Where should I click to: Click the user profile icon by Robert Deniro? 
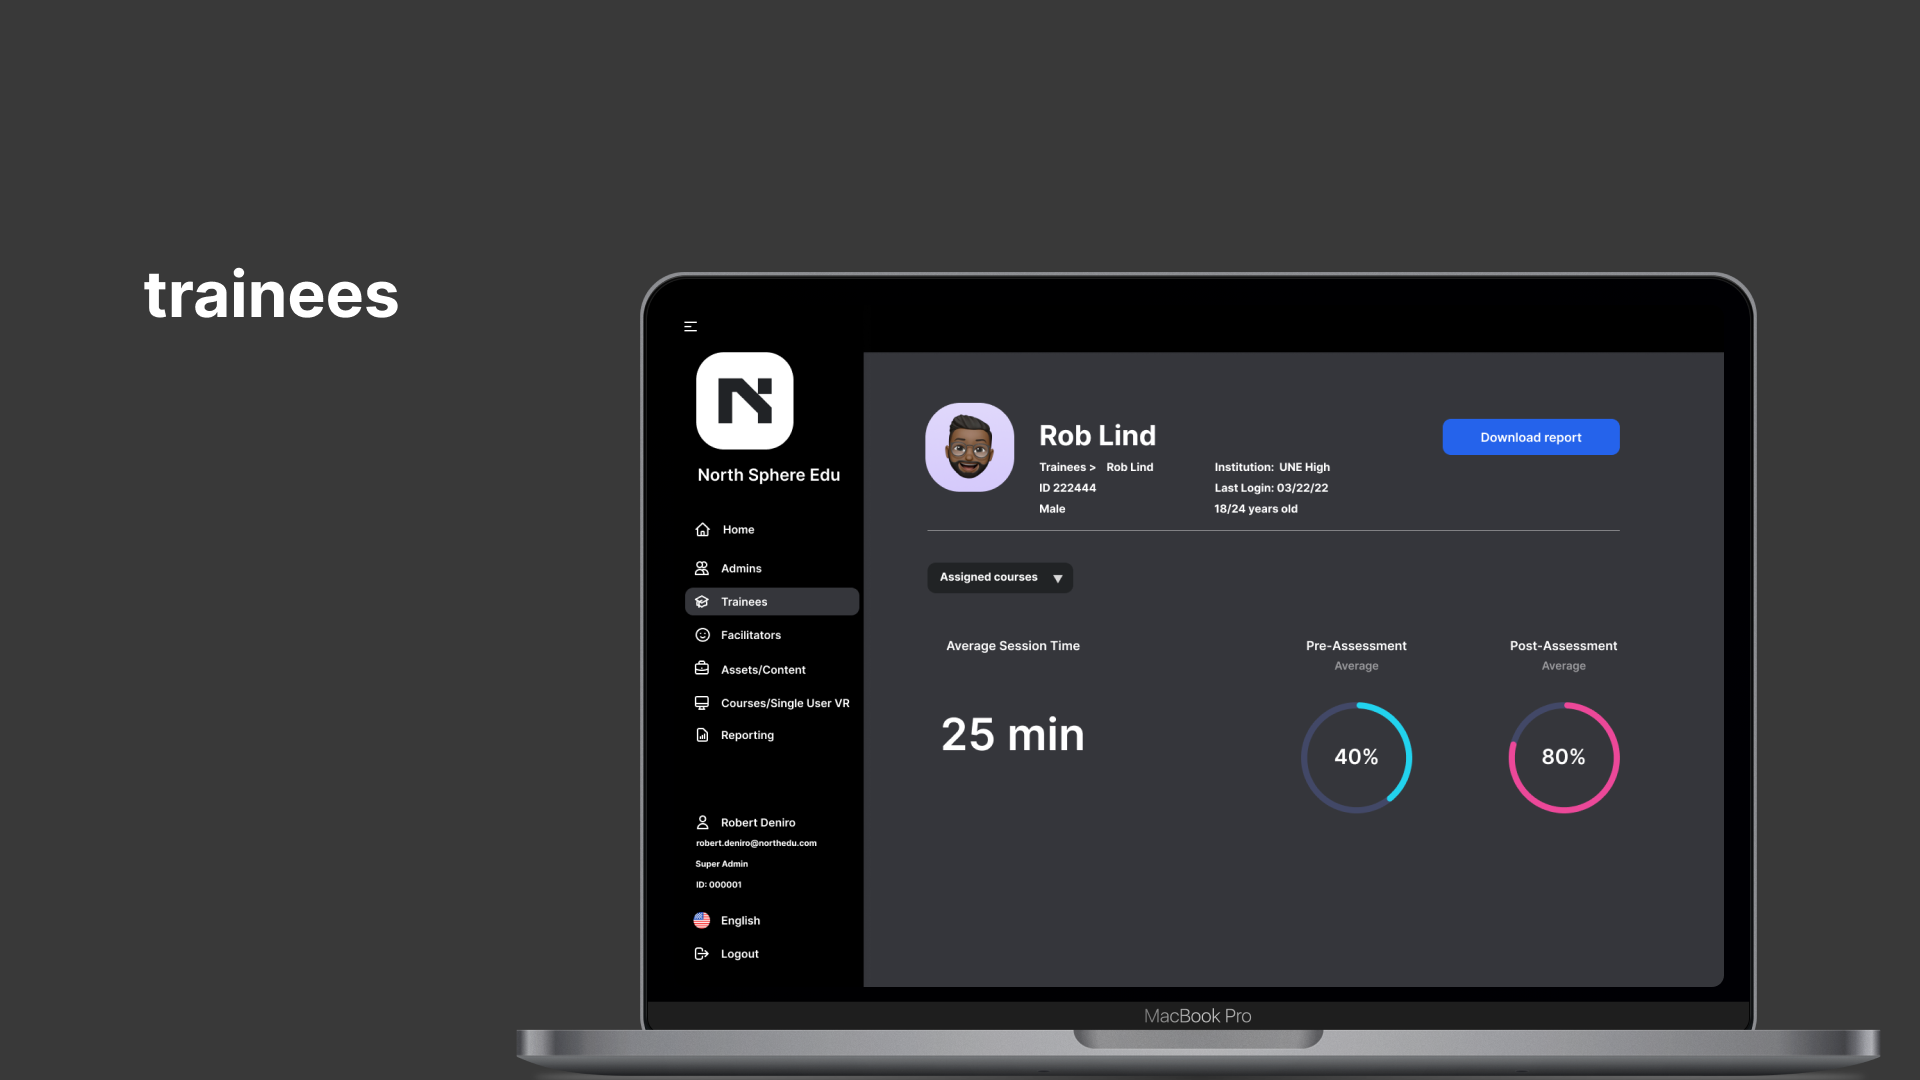pos(702,822)
